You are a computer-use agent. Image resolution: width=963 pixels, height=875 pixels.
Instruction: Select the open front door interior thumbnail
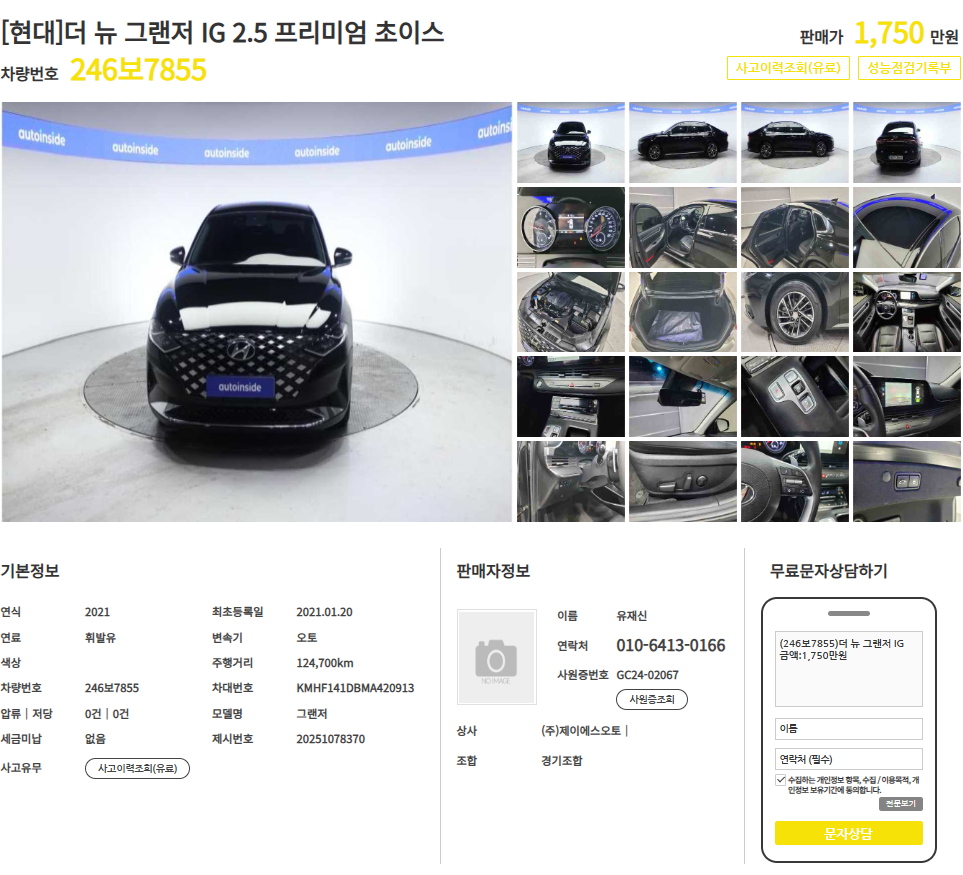click(x=683, y=227)
